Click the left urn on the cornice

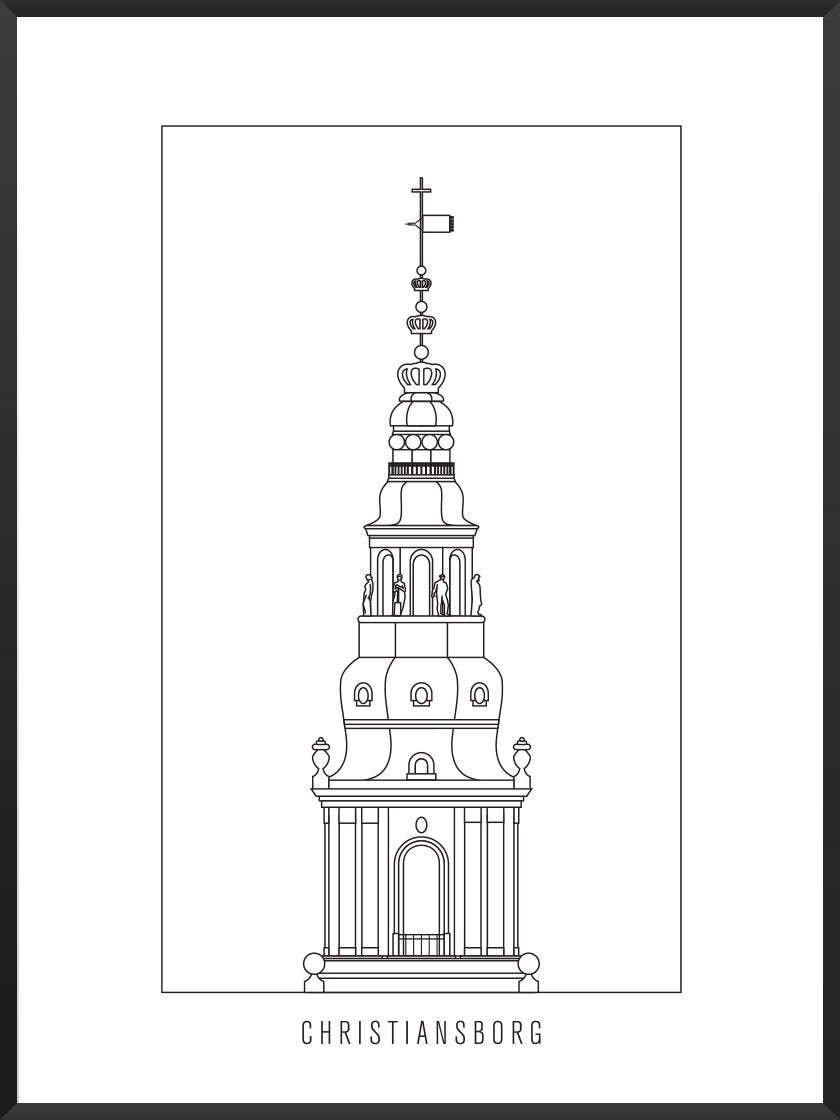321,762
